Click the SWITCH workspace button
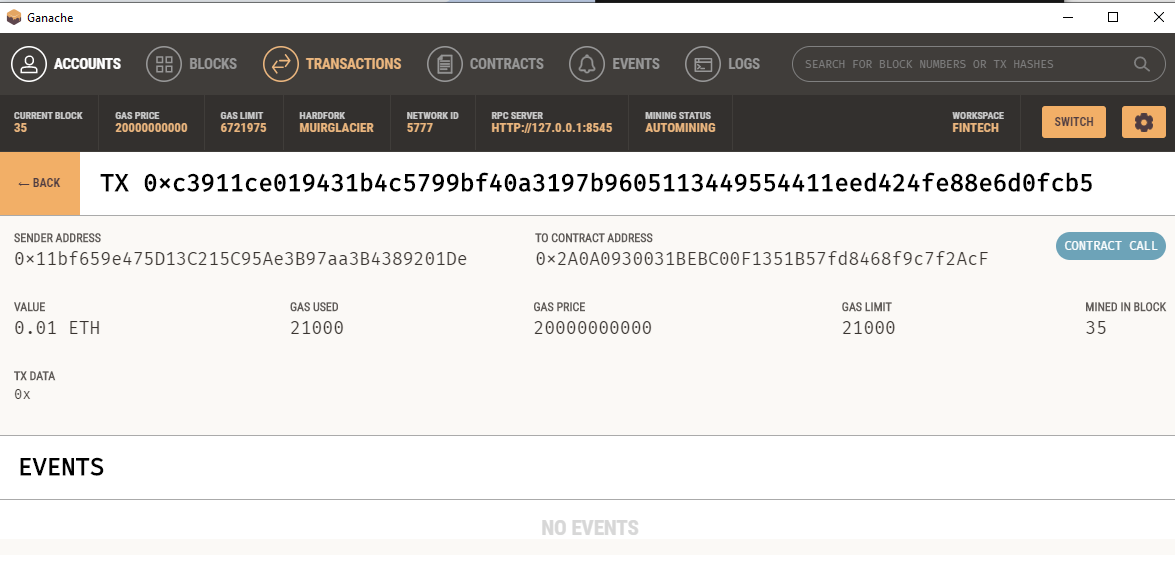 tap(1074, 122)
